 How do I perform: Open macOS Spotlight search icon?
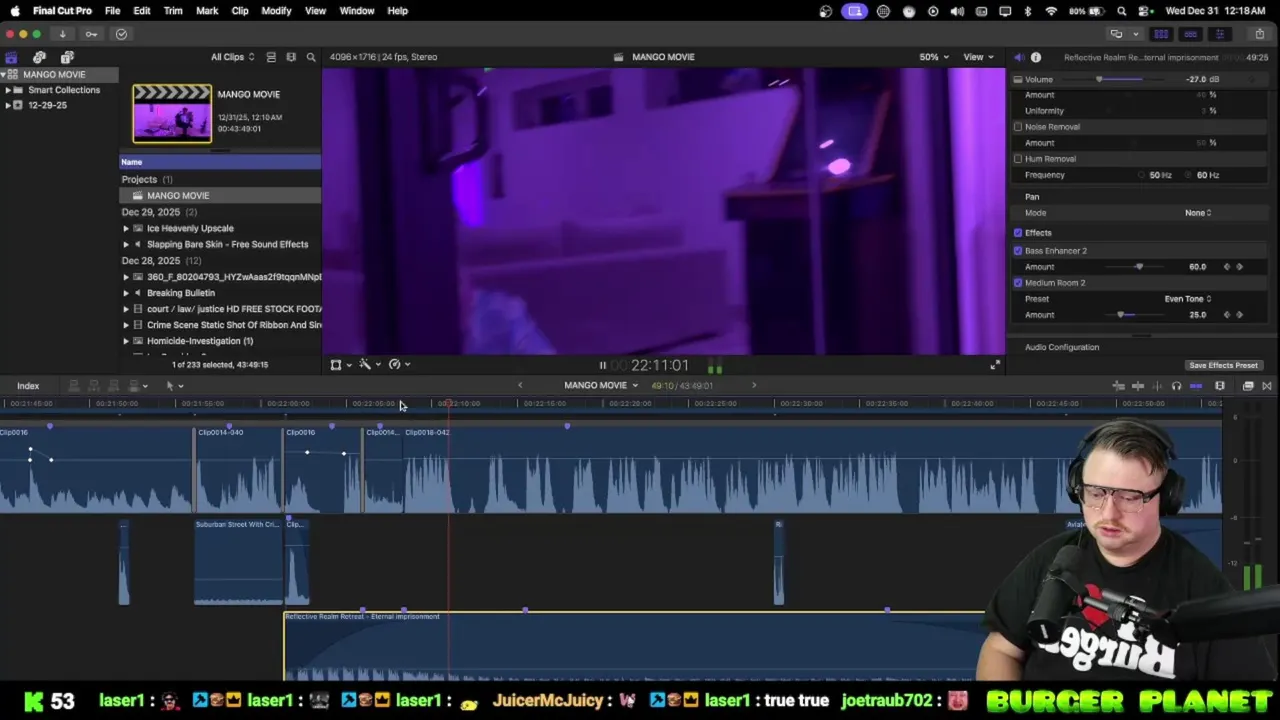tap(1122, 11)
